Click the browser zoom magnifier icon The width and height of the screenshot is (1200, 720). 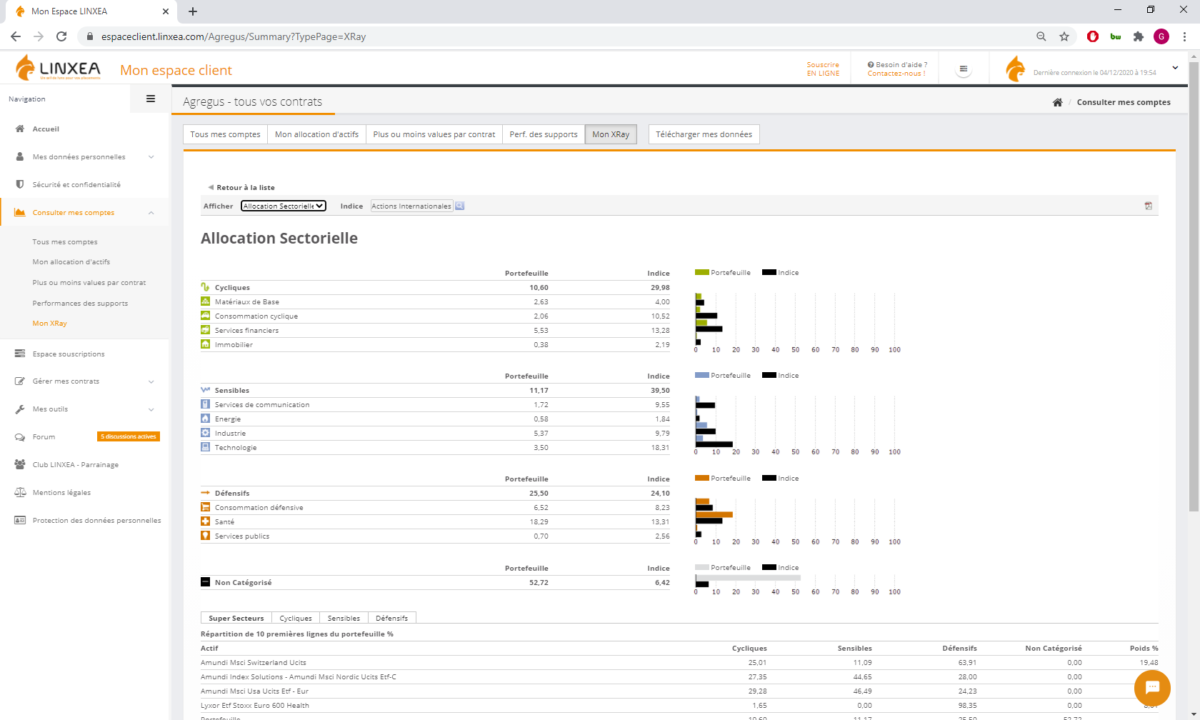click(1041, 36)
